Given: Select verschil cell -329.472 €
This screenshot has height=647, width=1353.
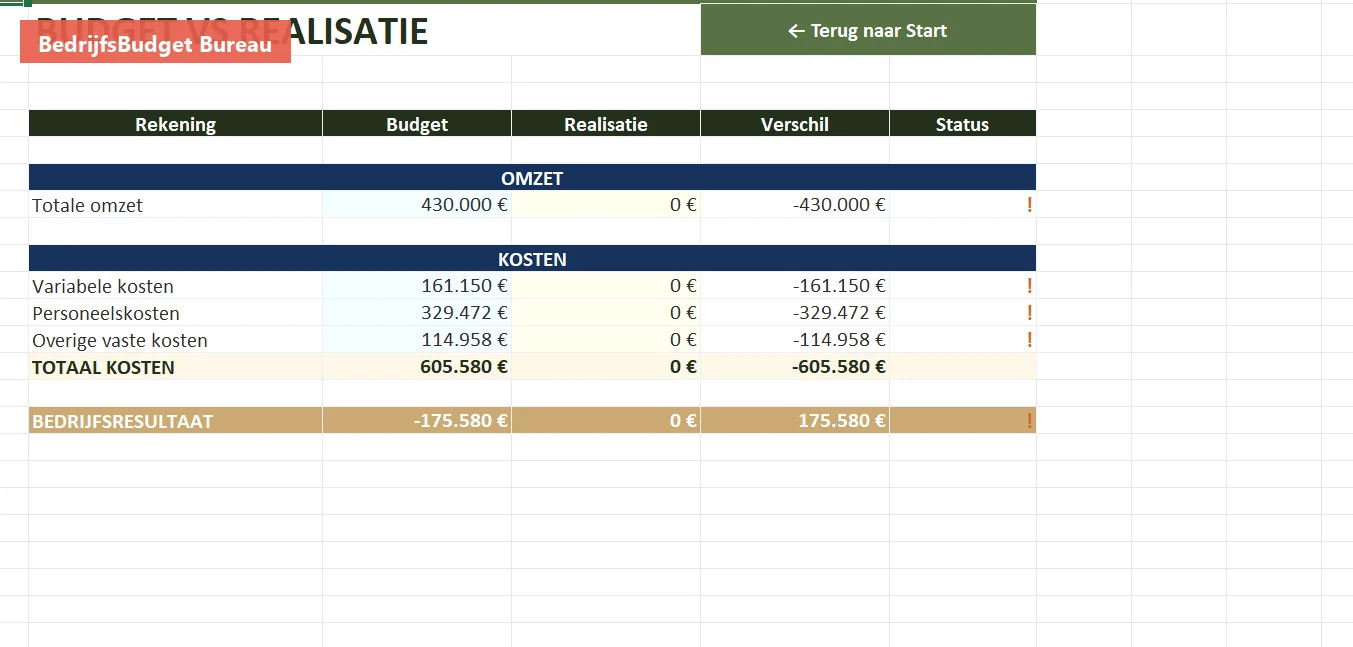Looking at the screenshot, I should [795, 313].
